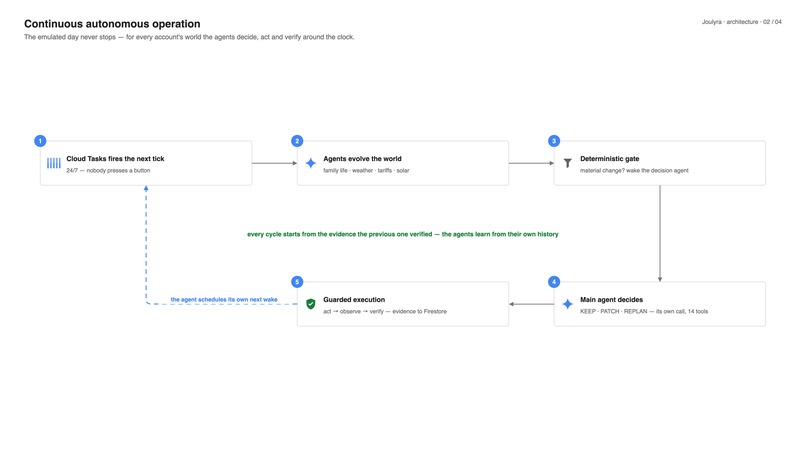The height and width of the screenshot is (453, 806).
Task: Click "material change? wake the decision agent"
Action: coord(634,170)
